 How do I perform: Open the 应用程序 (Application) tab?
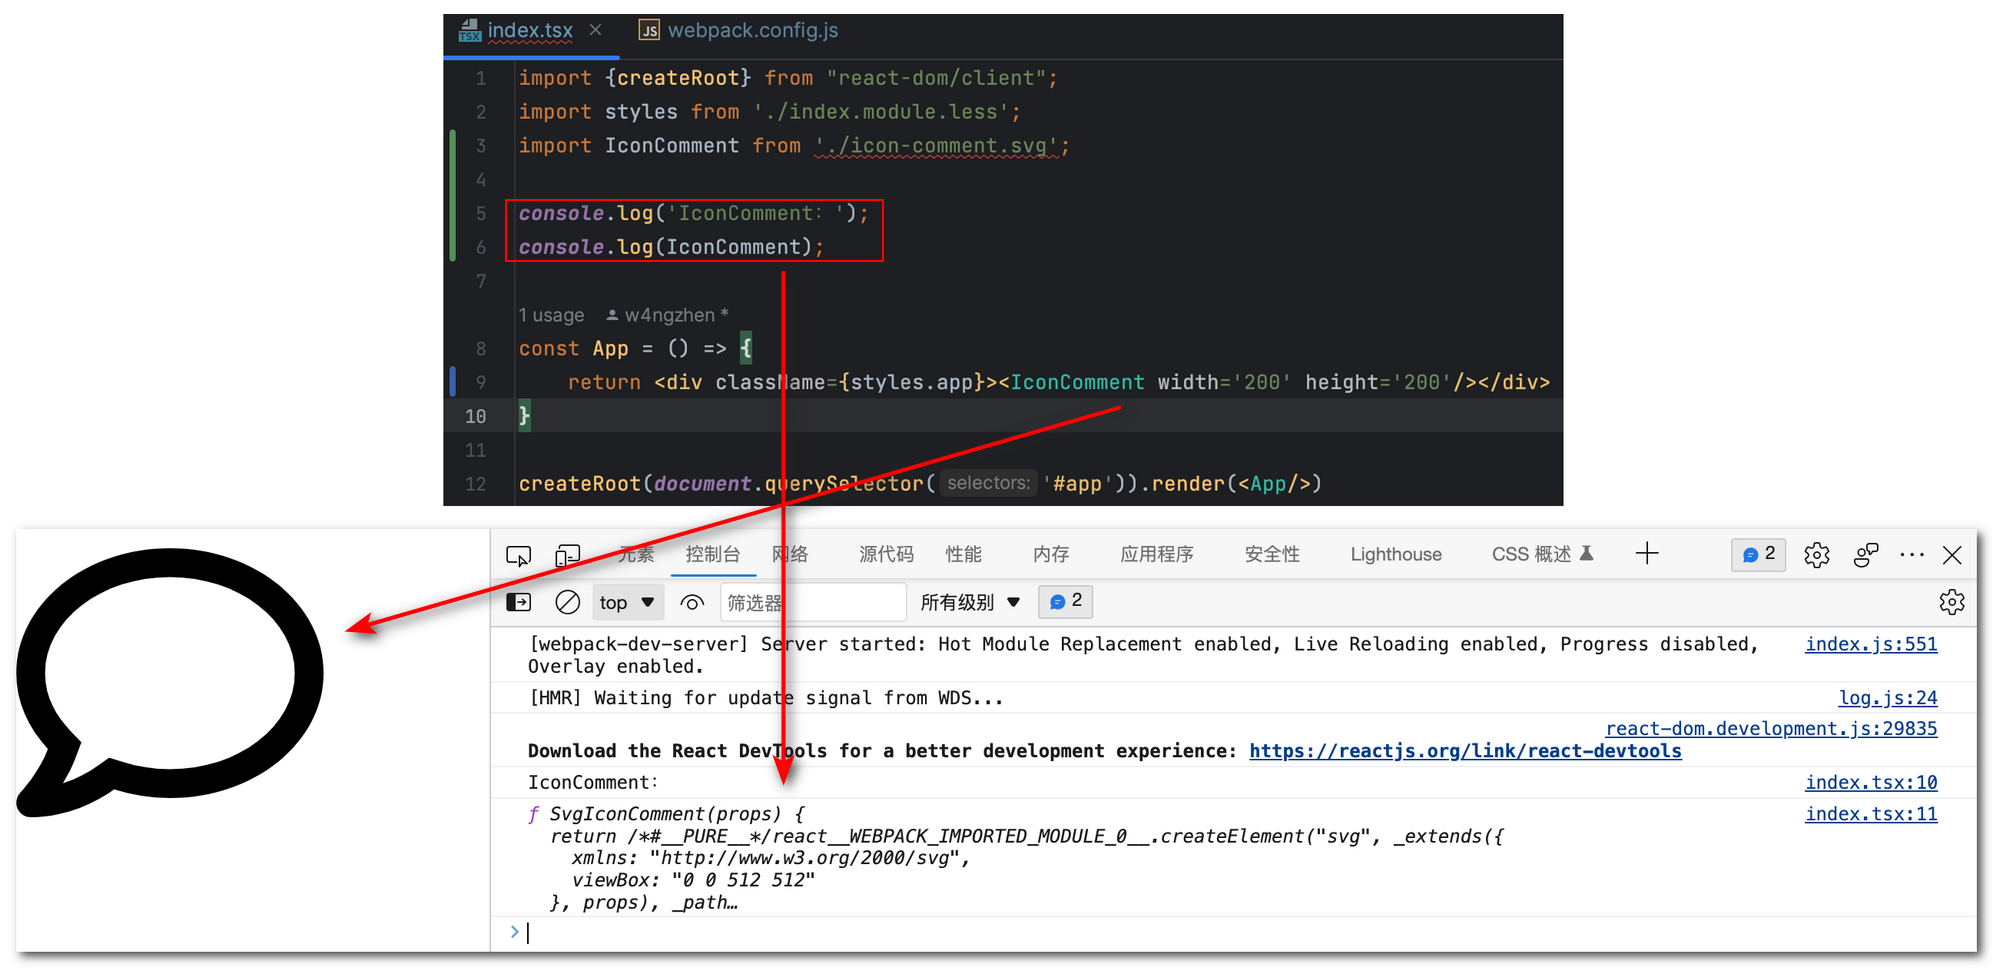pos(1157,554)
